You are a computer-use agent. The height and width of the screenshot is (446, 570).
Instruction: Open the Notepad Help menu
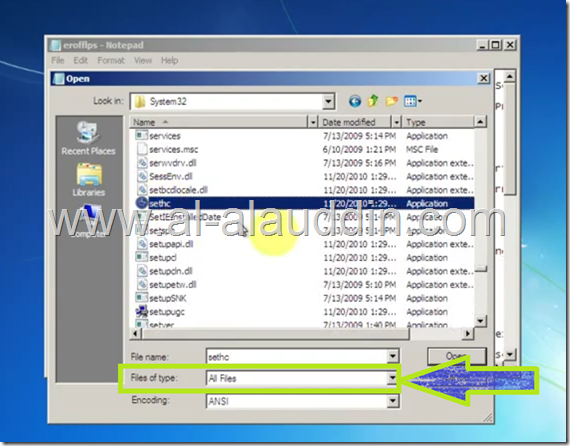(x=169, y=60)
